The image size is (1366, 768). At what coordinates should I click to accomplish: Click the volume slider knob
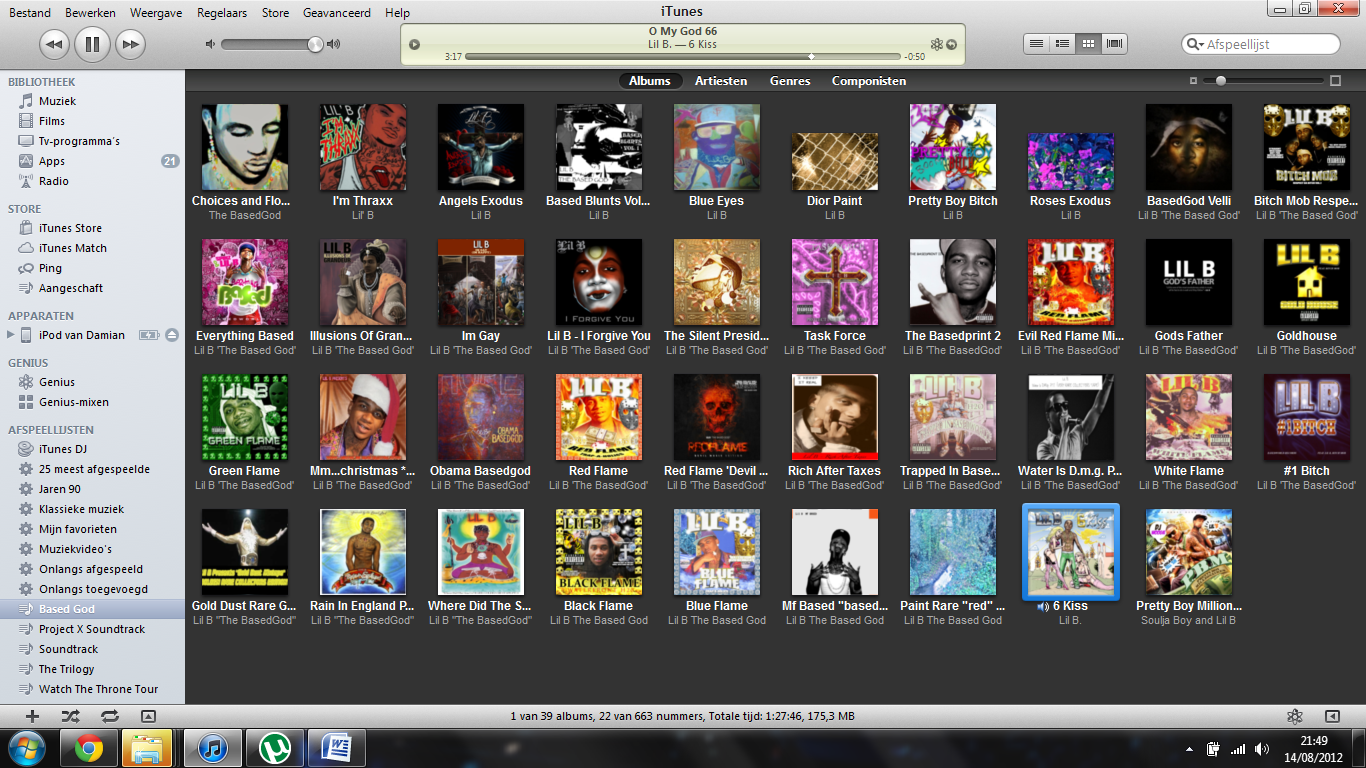pyautogui.click(x=315, y=44)
